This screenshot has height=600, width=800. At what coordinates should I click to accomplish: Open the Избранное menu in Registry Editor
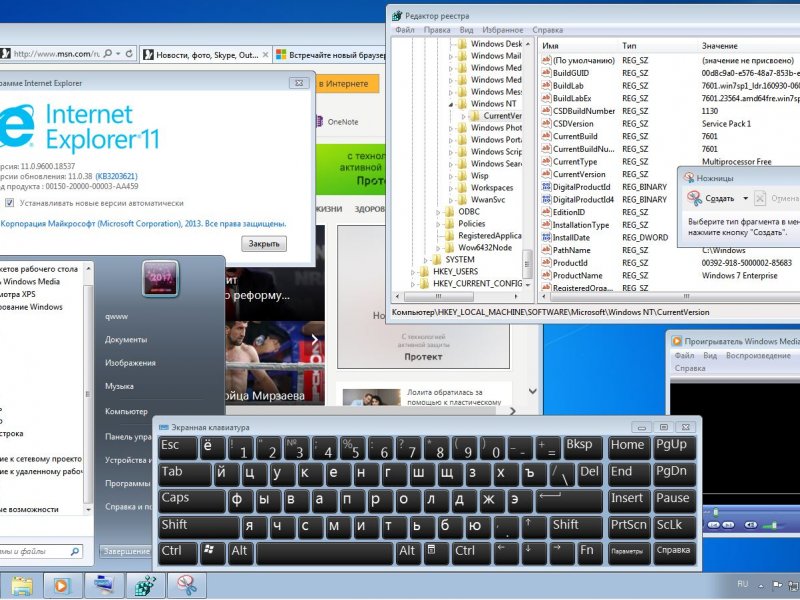click(x=503, y=30)
